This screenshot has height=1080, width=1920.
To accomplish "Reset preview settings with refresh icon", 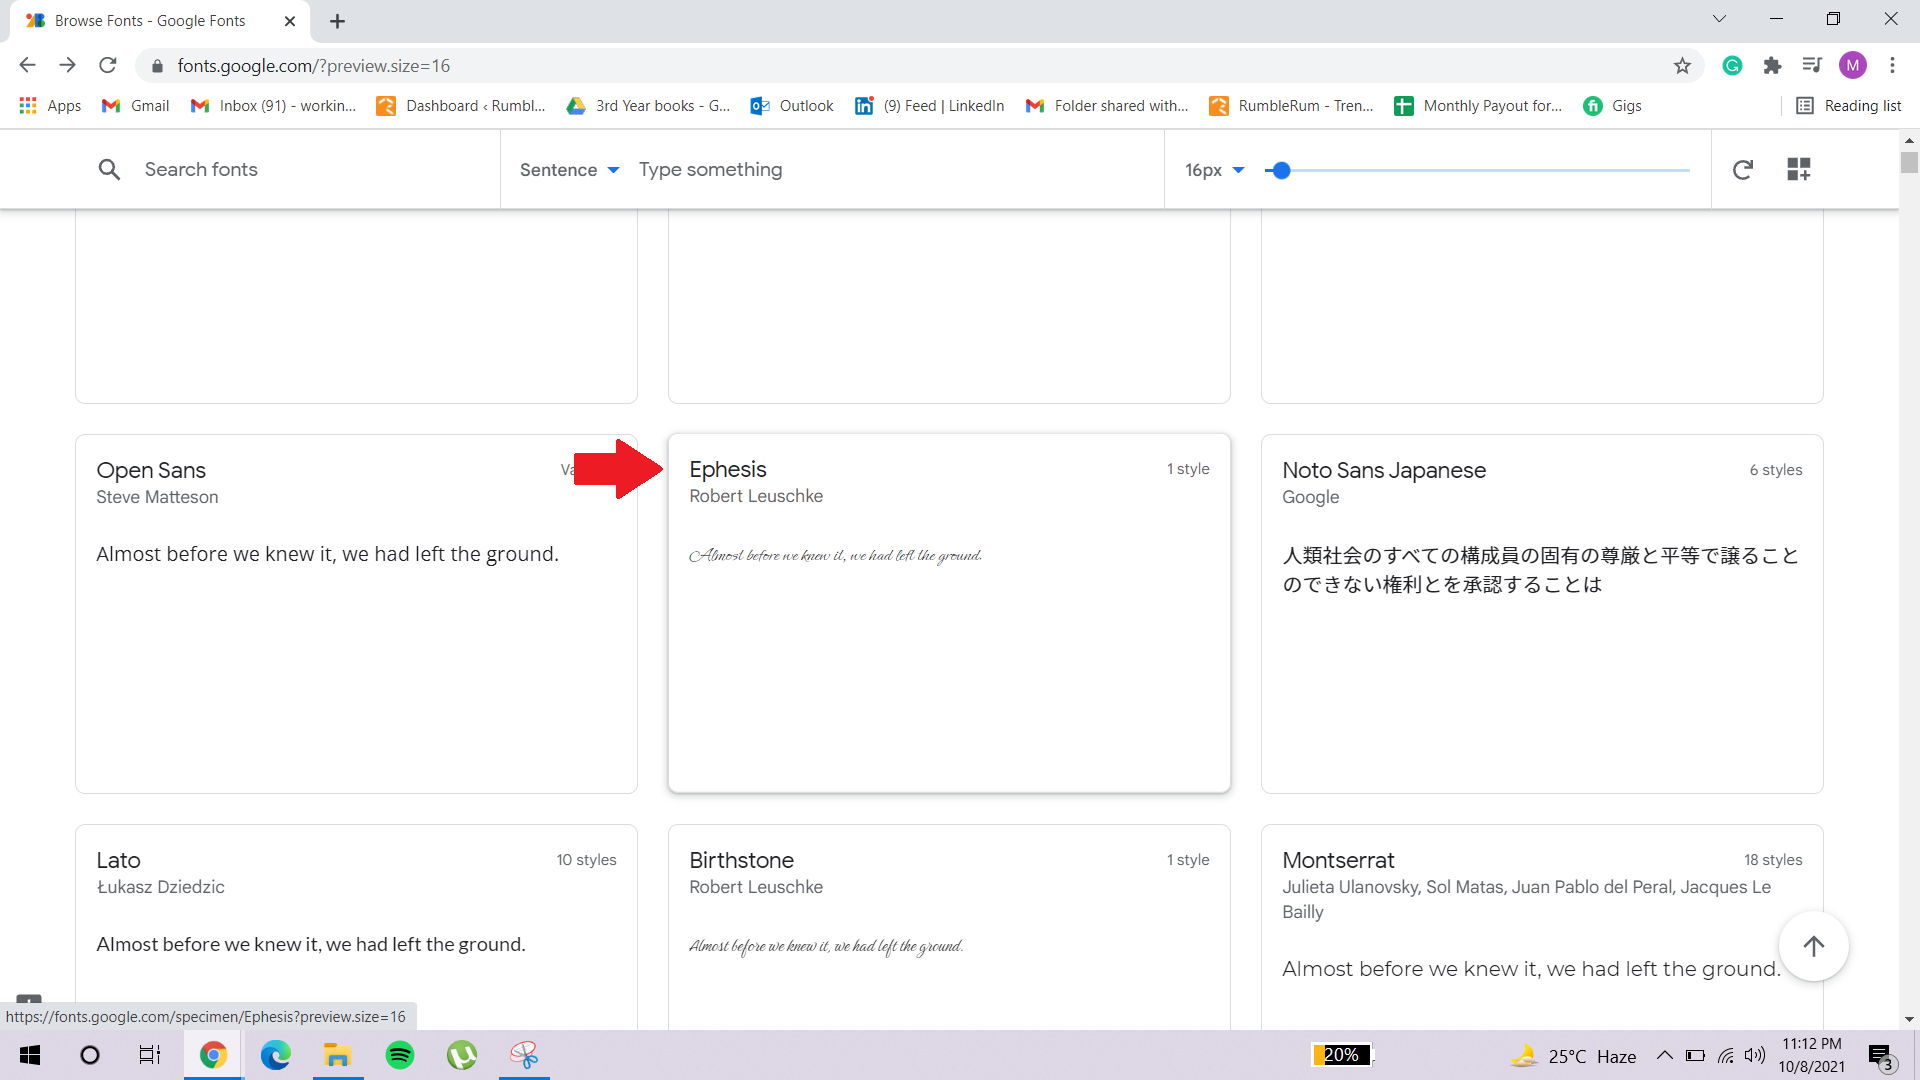I will click(1742, 170).
